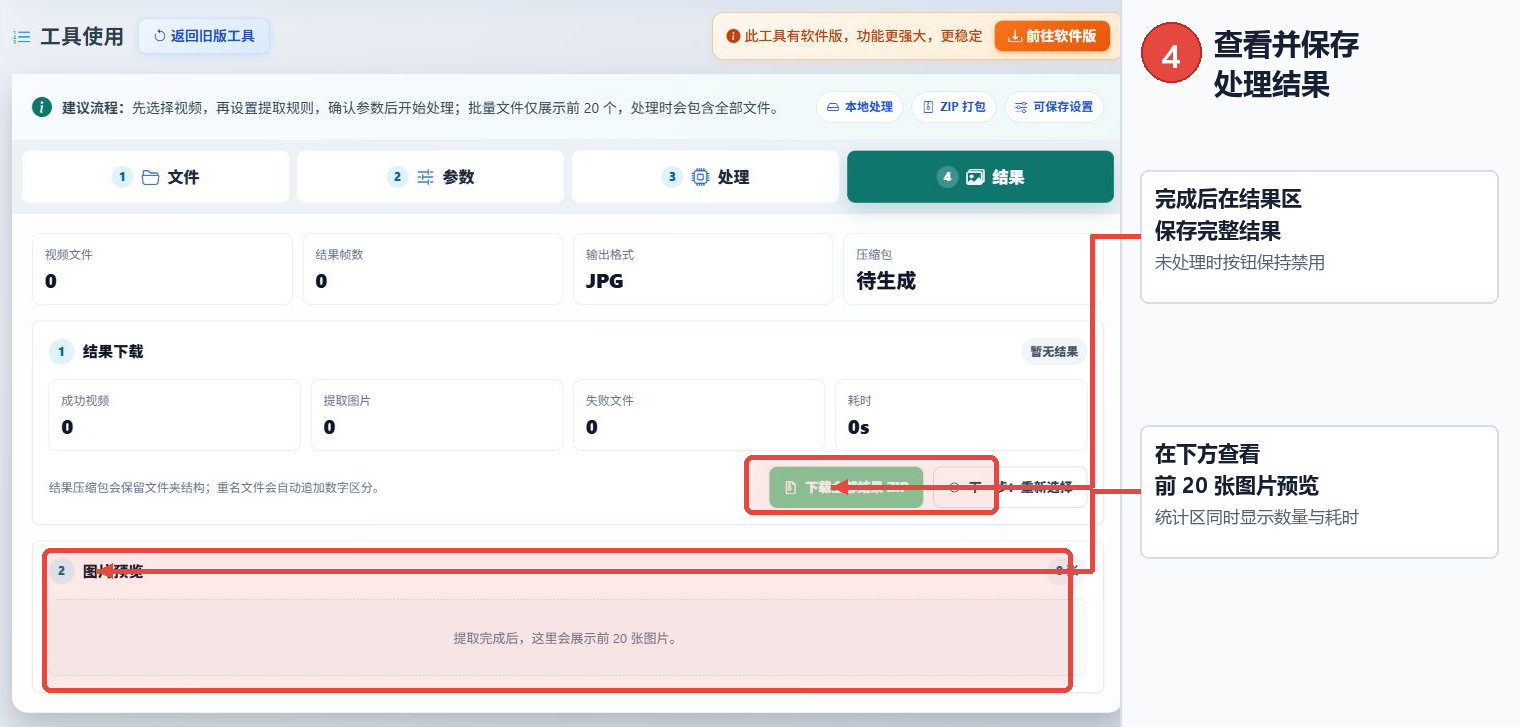Open 前往软件版 download button
Image resolution: width=1520 pixels, height=727 pixels.
coord(1052,36)
